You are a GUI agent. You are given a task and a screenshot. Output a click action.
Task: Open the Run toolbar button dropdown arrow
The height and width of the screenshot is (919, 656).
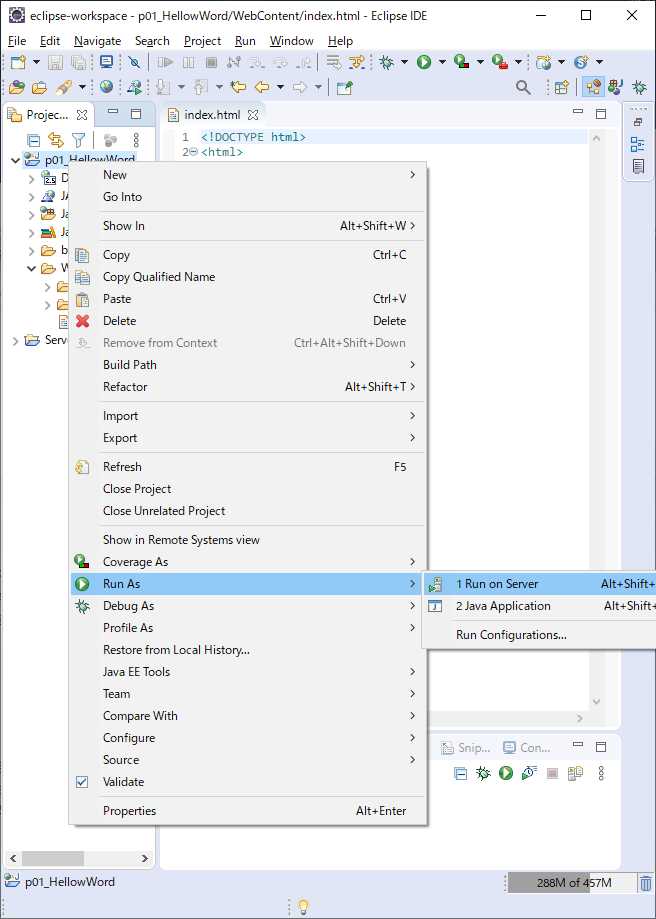(442, 62)
